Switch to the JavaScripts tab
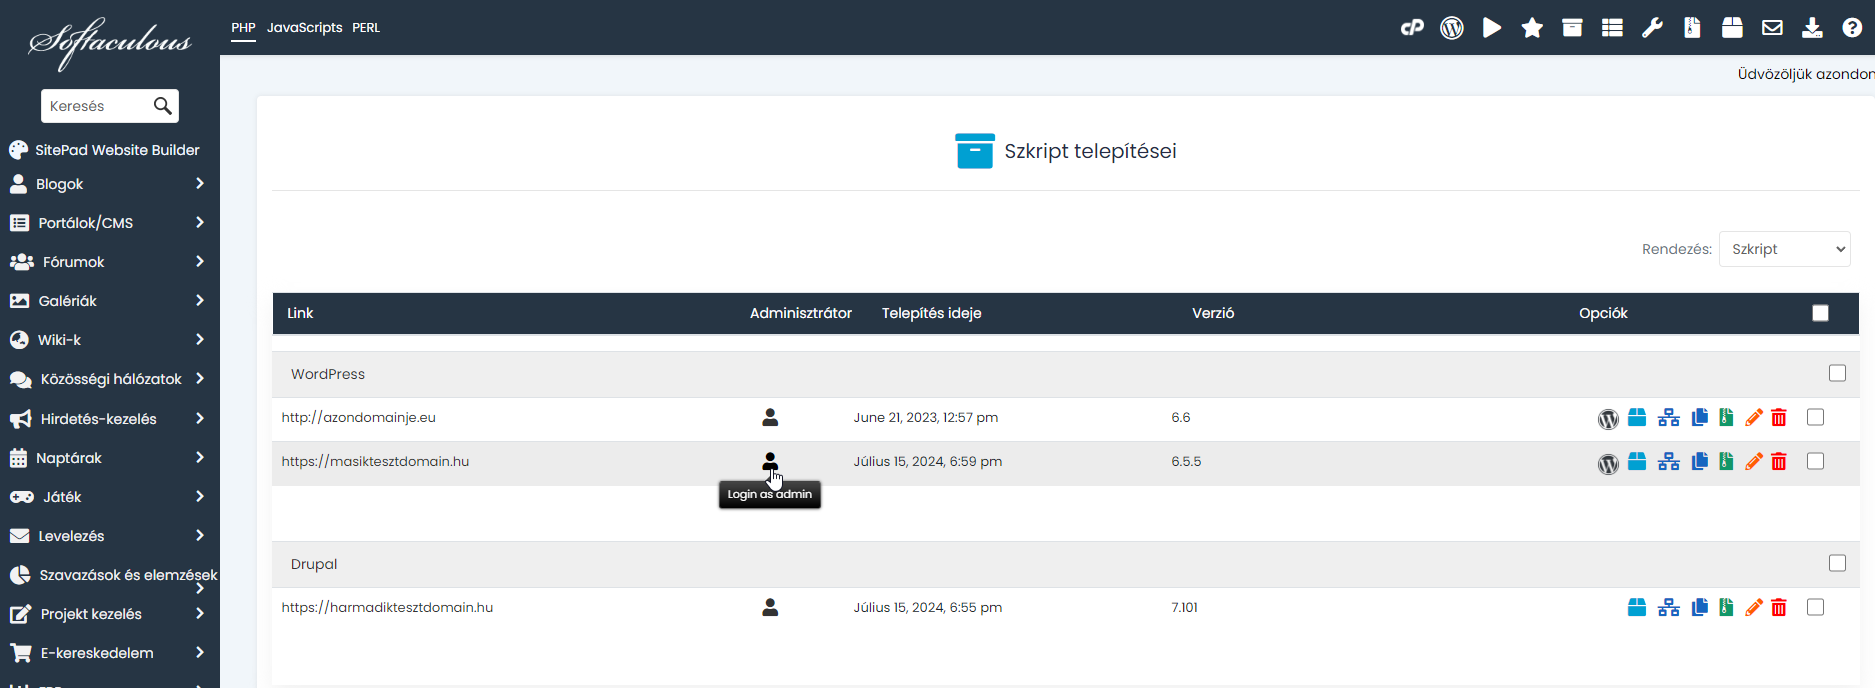The width and height of the screenshot is (1875, 688). (x=304, y=28)
